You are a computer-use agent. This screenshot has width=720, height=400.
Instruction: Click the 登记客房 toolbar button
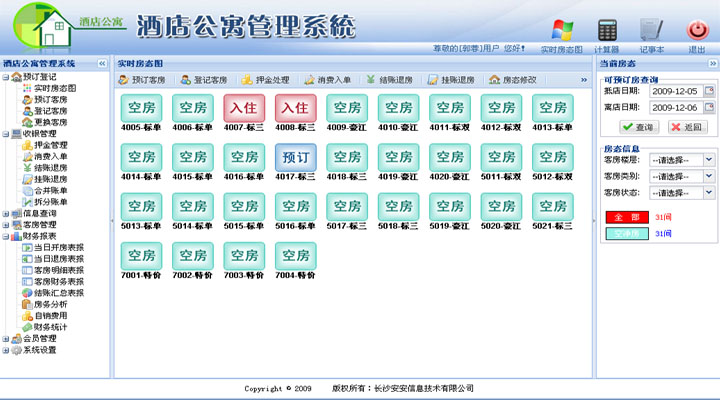coord(204,80)
